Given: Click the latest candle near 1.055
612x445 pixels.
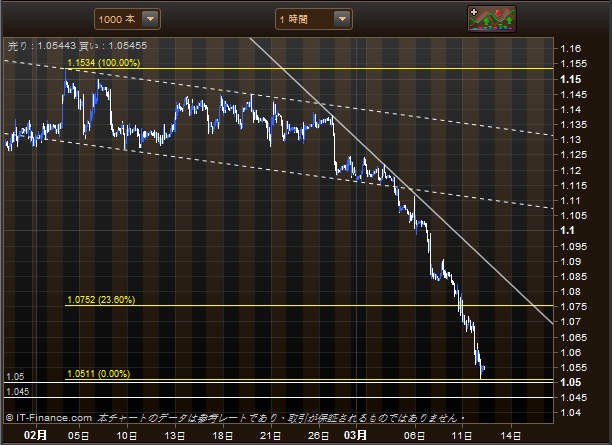Looking at the screenshot, I should point(483,368).
